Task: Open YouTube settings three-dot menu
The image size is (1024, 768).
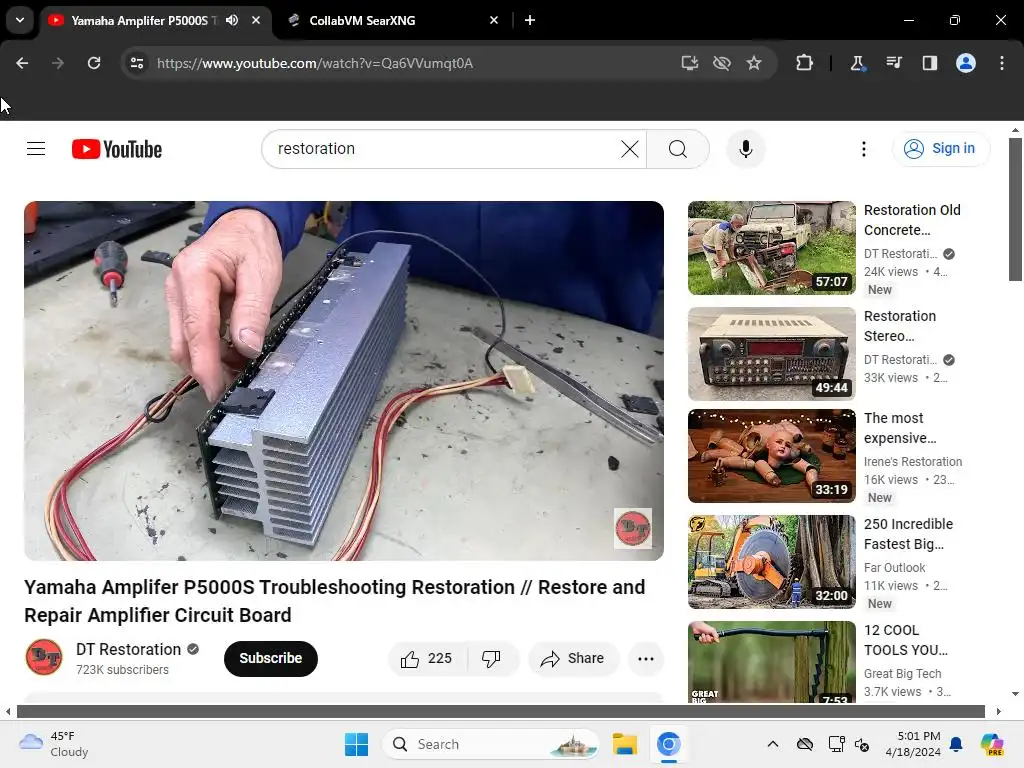Action: tap(863, 149)
